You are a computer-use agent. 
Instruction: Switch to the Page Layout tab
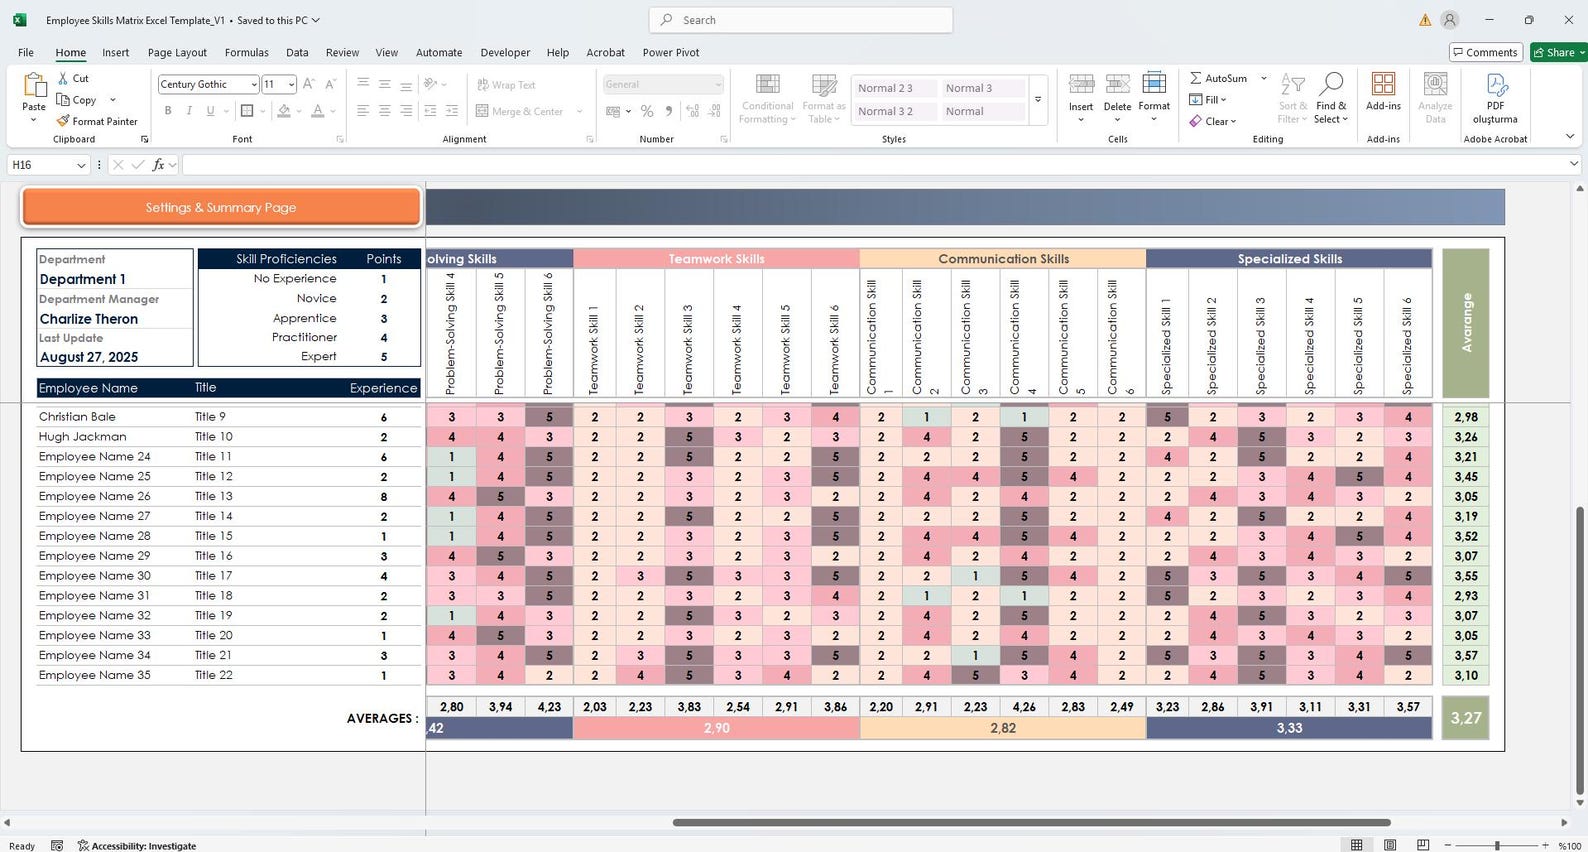(177, 53)
